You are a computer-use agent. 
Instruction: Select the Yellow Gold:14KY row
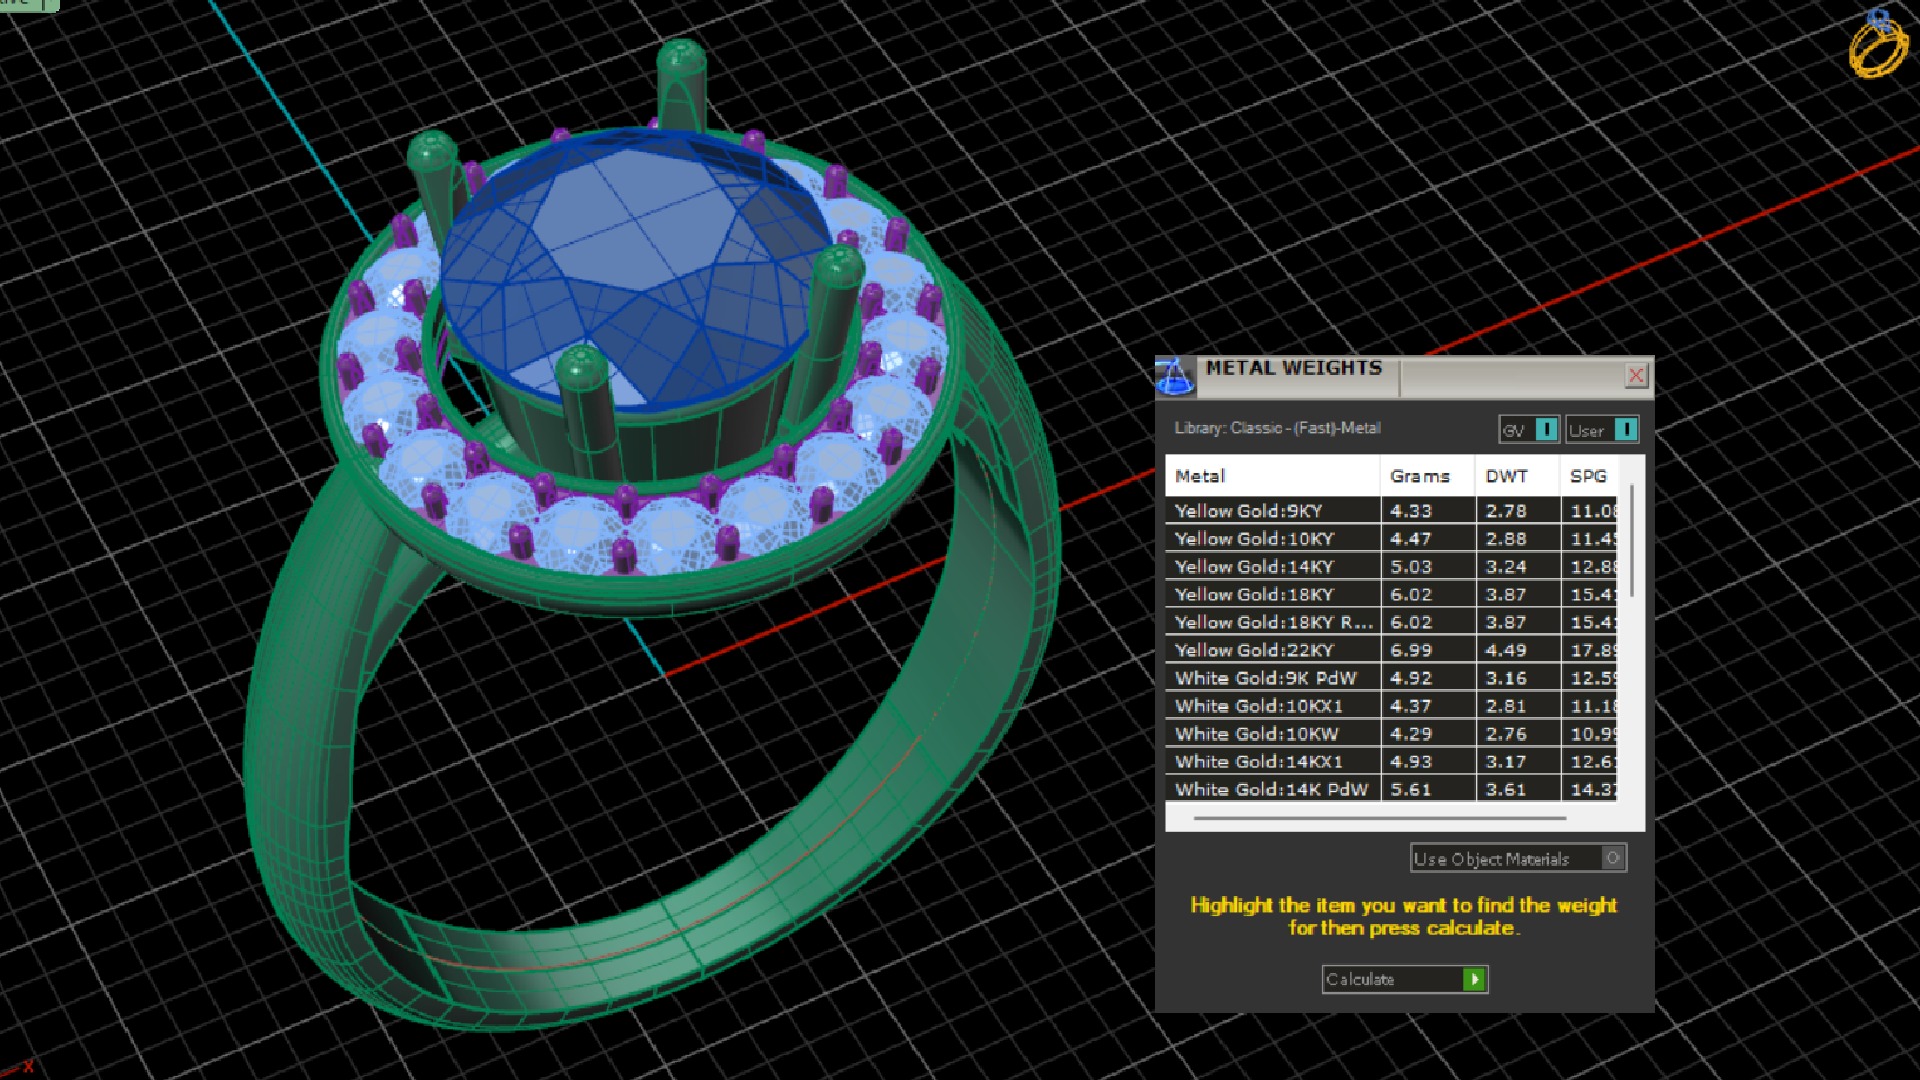point(1254,566)
